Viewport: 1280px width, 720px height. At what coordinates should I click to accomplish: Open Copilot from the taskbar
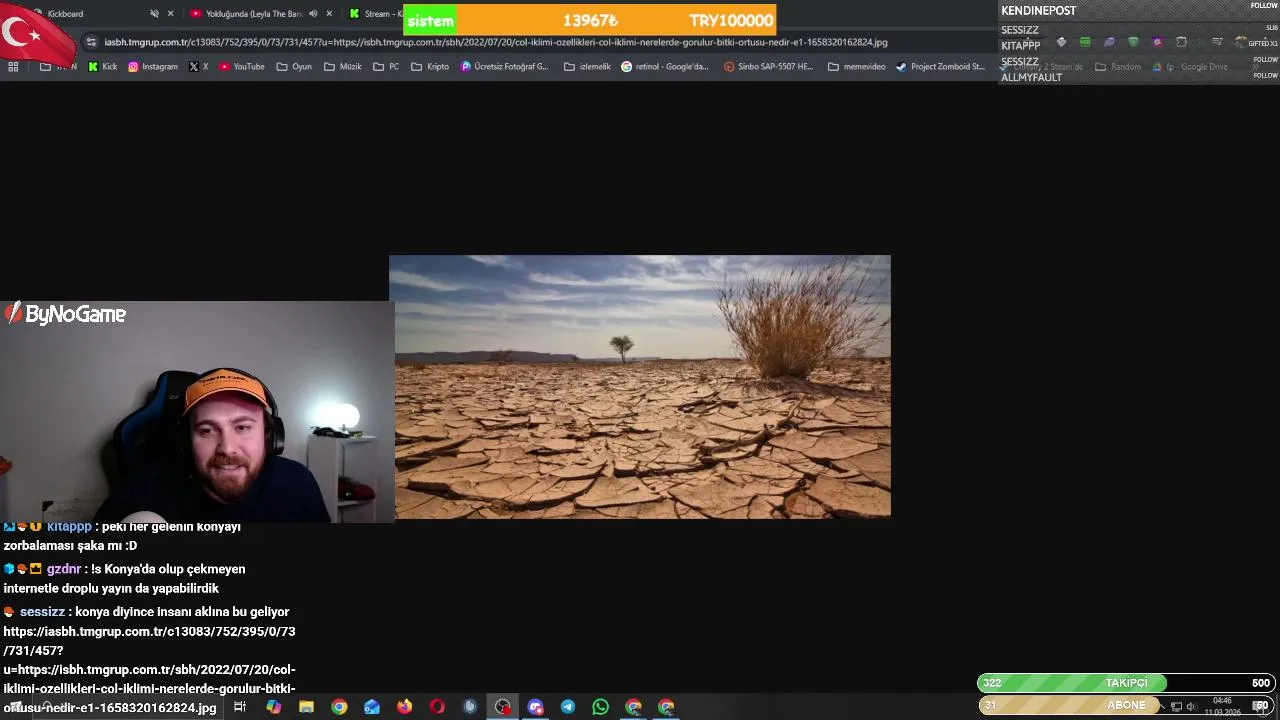click(x=273, y=707)
